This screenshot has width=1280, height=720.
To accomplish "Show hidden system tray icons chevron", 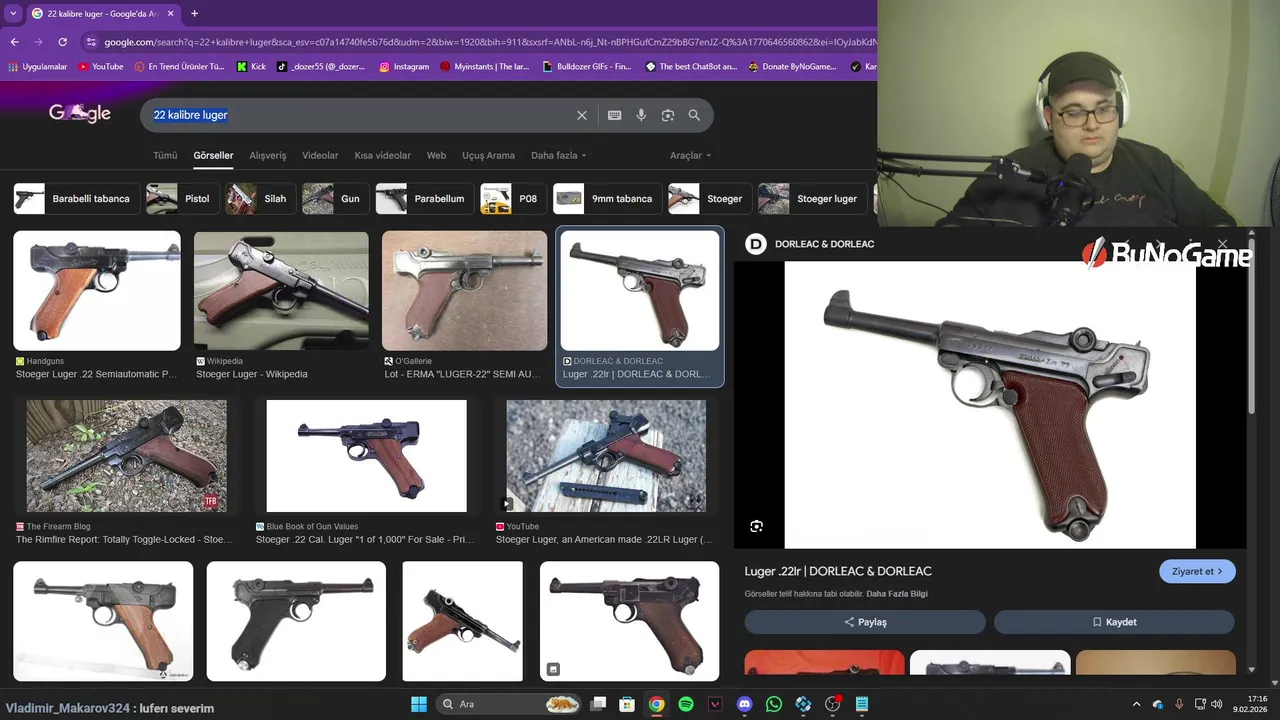I will (x=1136, y=704).
